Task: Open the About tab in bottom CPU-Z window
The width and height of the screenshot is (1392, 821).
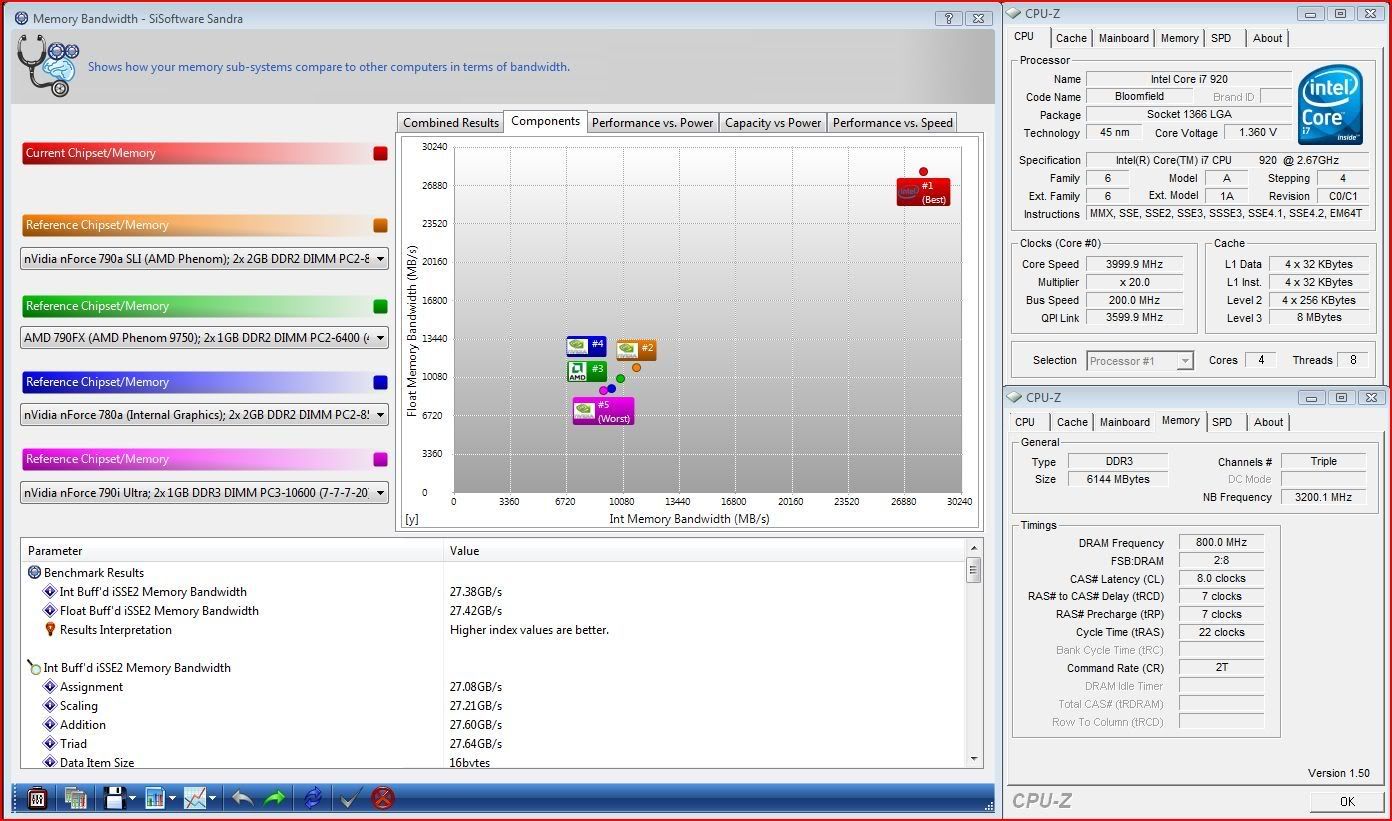Action: click(1268, 422)
